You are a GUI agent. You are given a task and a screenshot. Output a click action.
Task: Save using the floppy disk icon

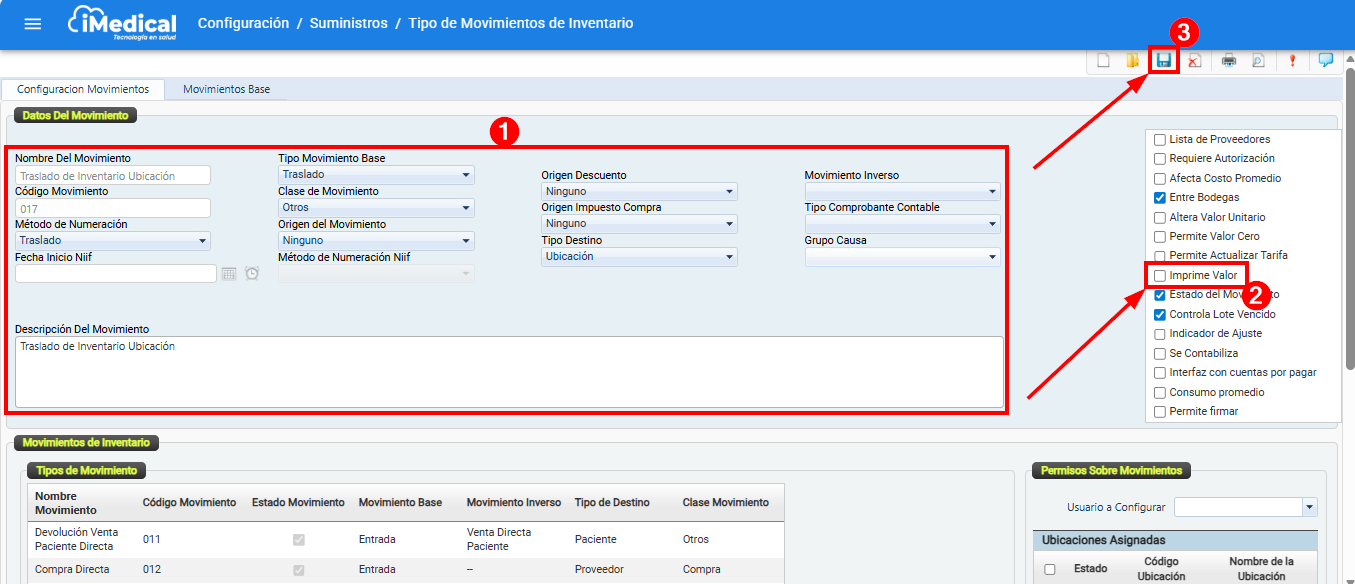(1163, 60)
